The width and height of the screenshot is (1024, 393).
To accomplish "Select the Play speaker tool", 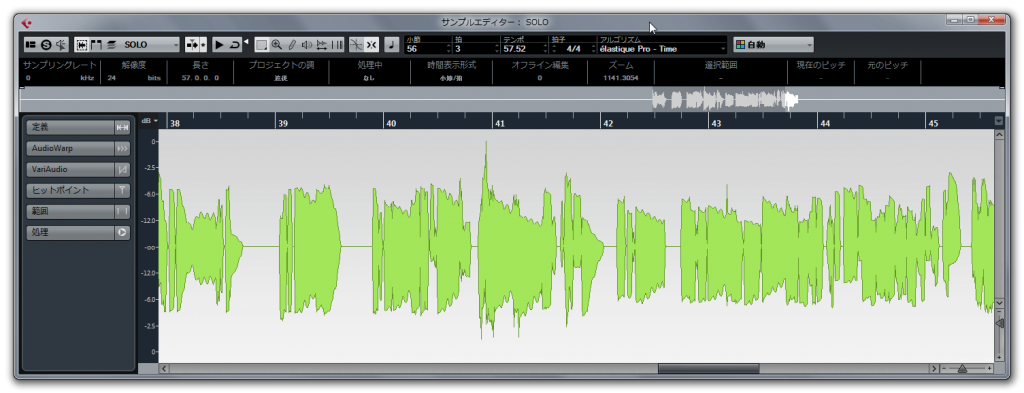I will click(x=306, y=45).
